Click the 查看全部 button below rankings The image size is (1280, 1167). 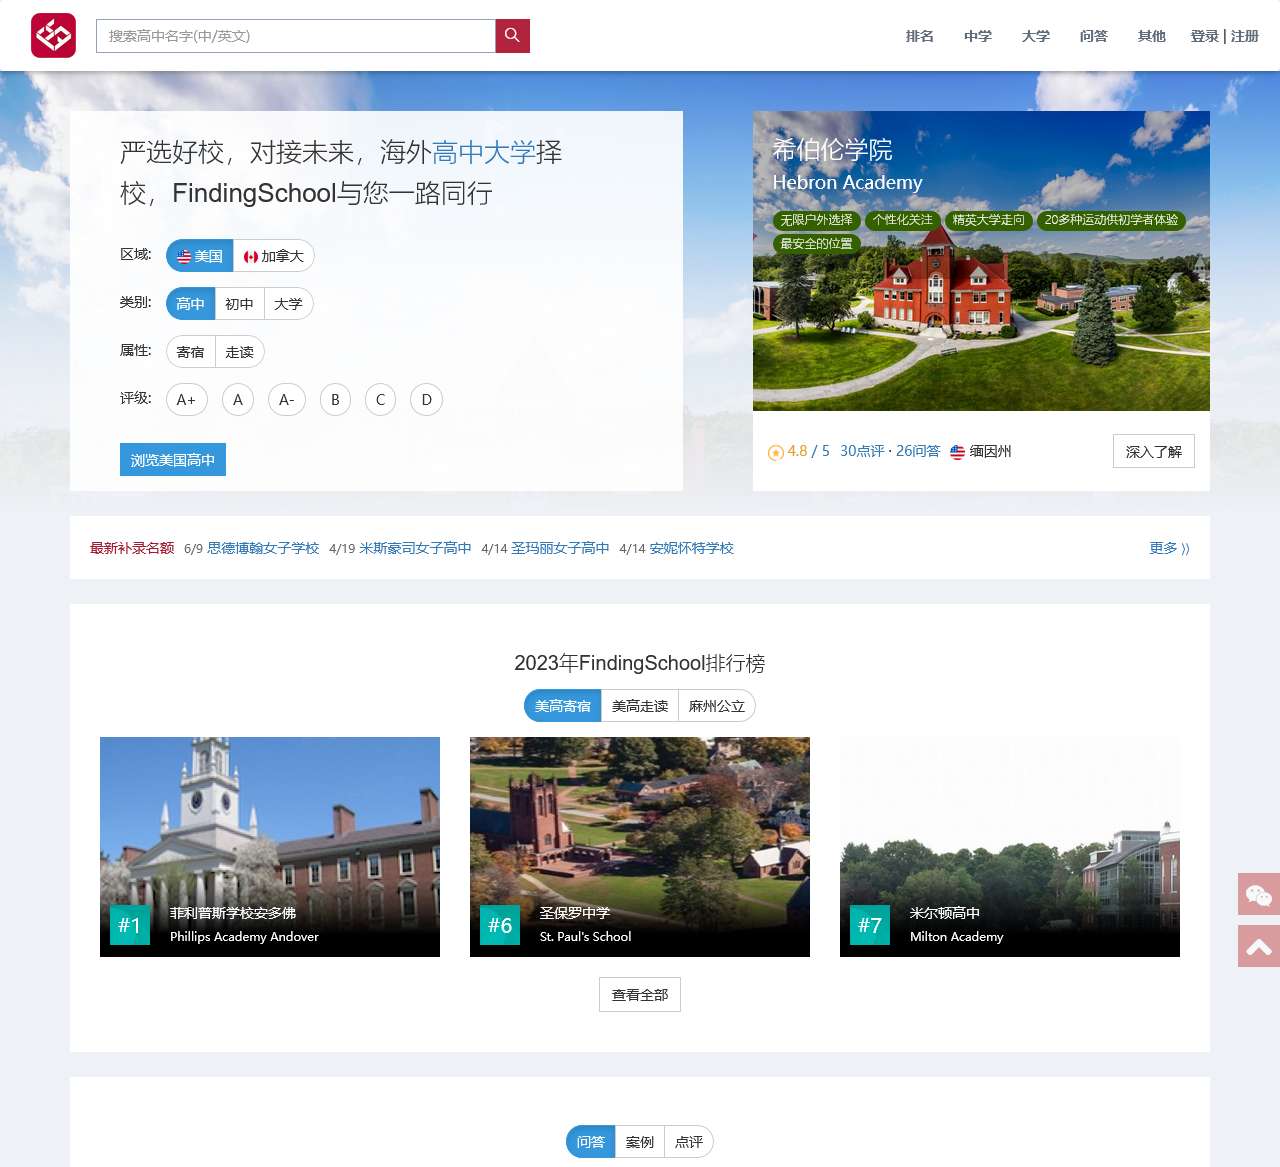pos(639,994)
